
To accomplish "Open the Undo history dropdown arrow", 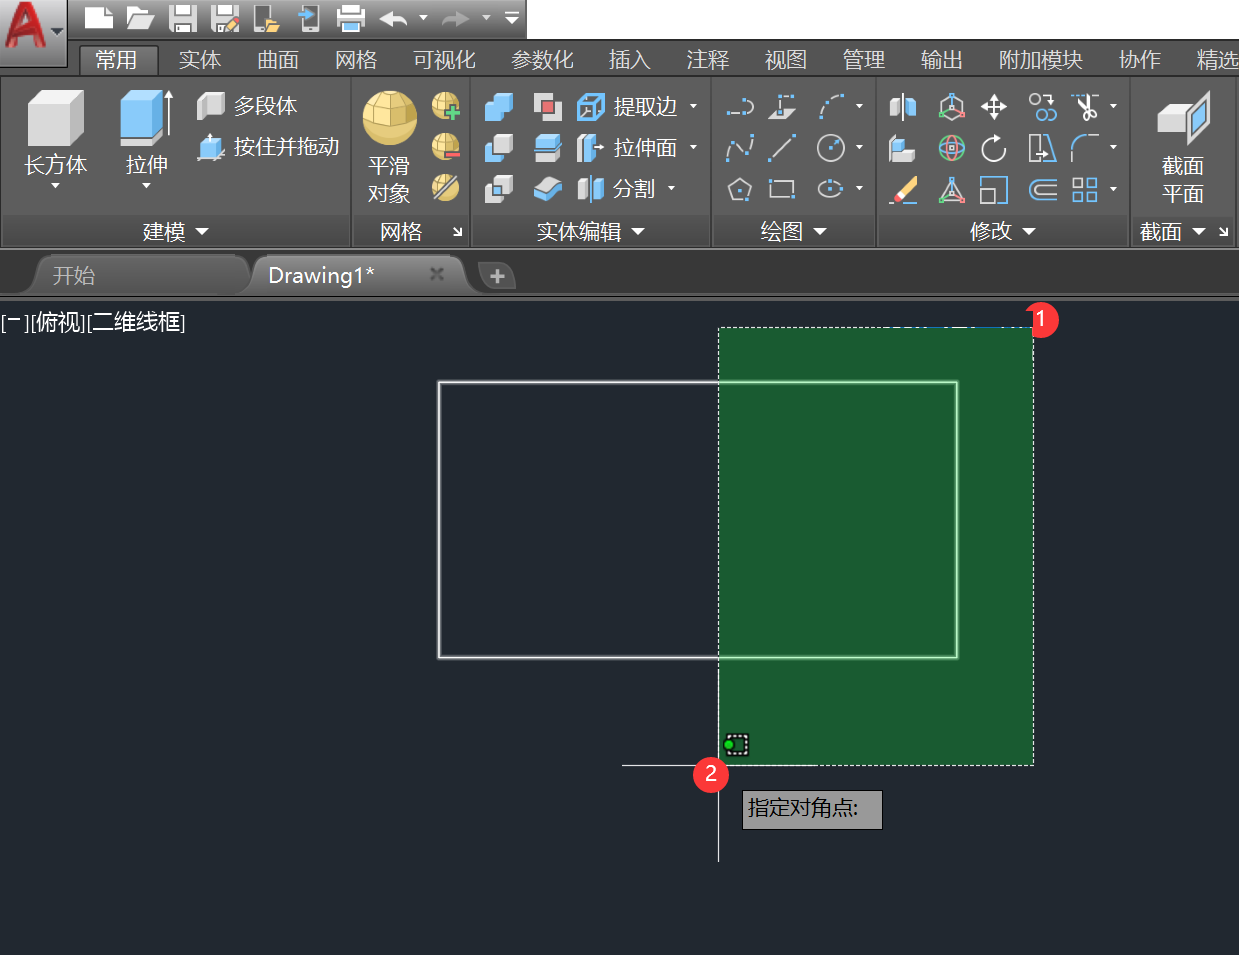I will [x=423, y=17].
